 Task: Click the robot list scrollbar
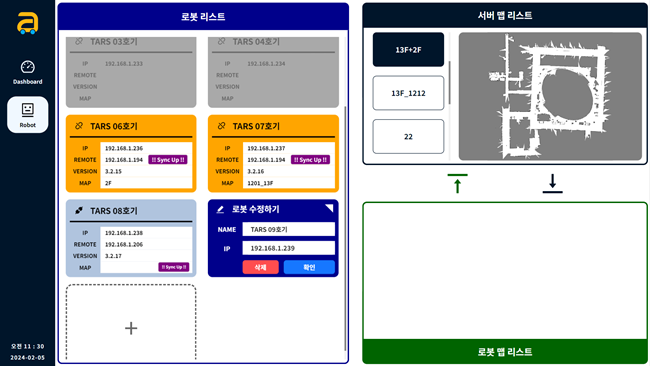(x=345, y=228)
